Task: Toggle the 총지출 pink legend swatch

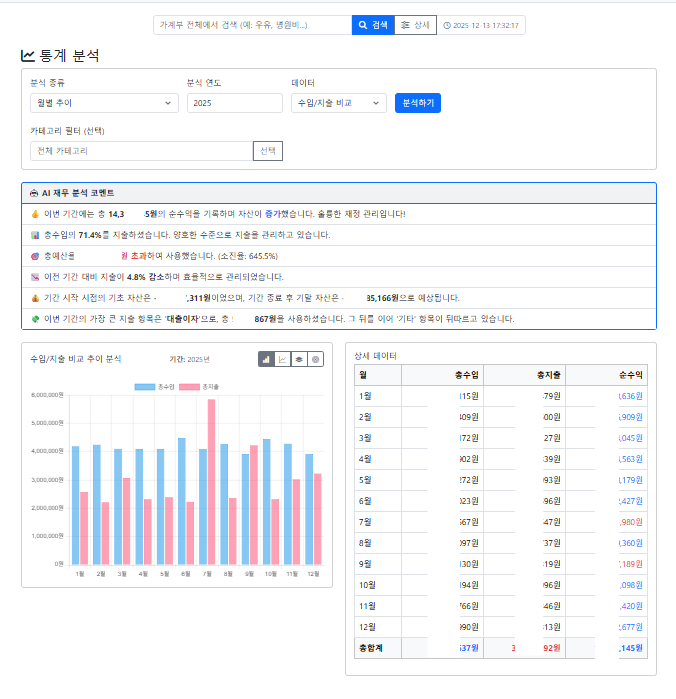Action: point(189,387)
